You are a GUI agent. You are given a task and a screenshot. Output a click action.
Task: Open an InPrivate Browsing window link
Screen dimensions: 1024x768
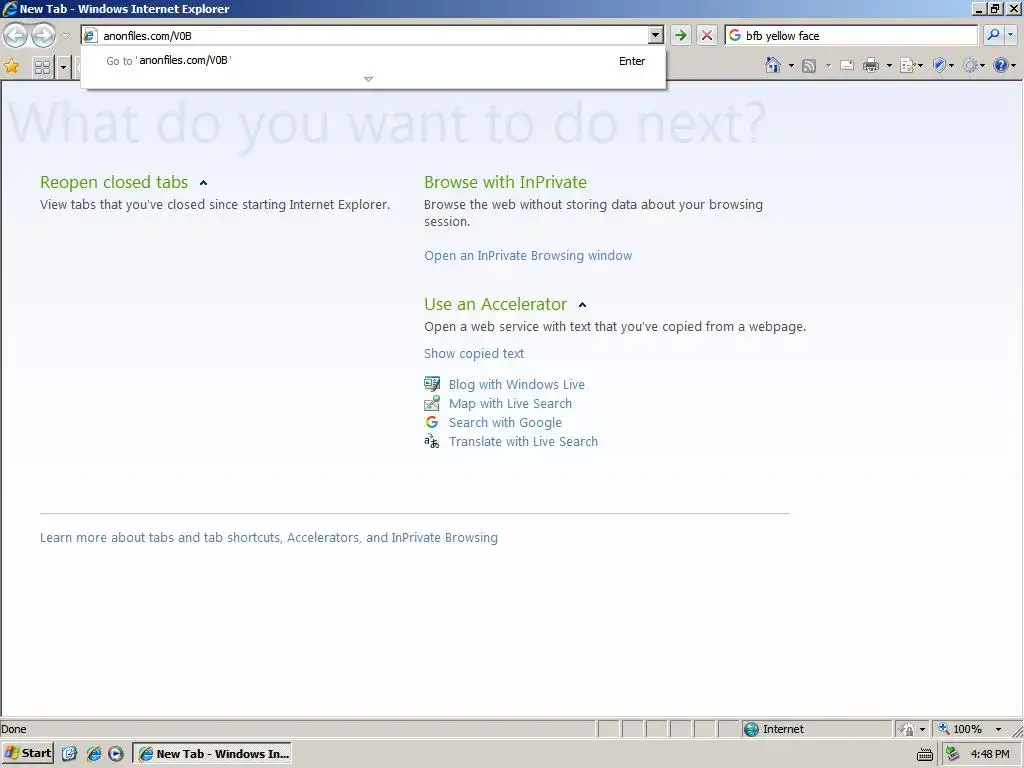pos(528,255)
